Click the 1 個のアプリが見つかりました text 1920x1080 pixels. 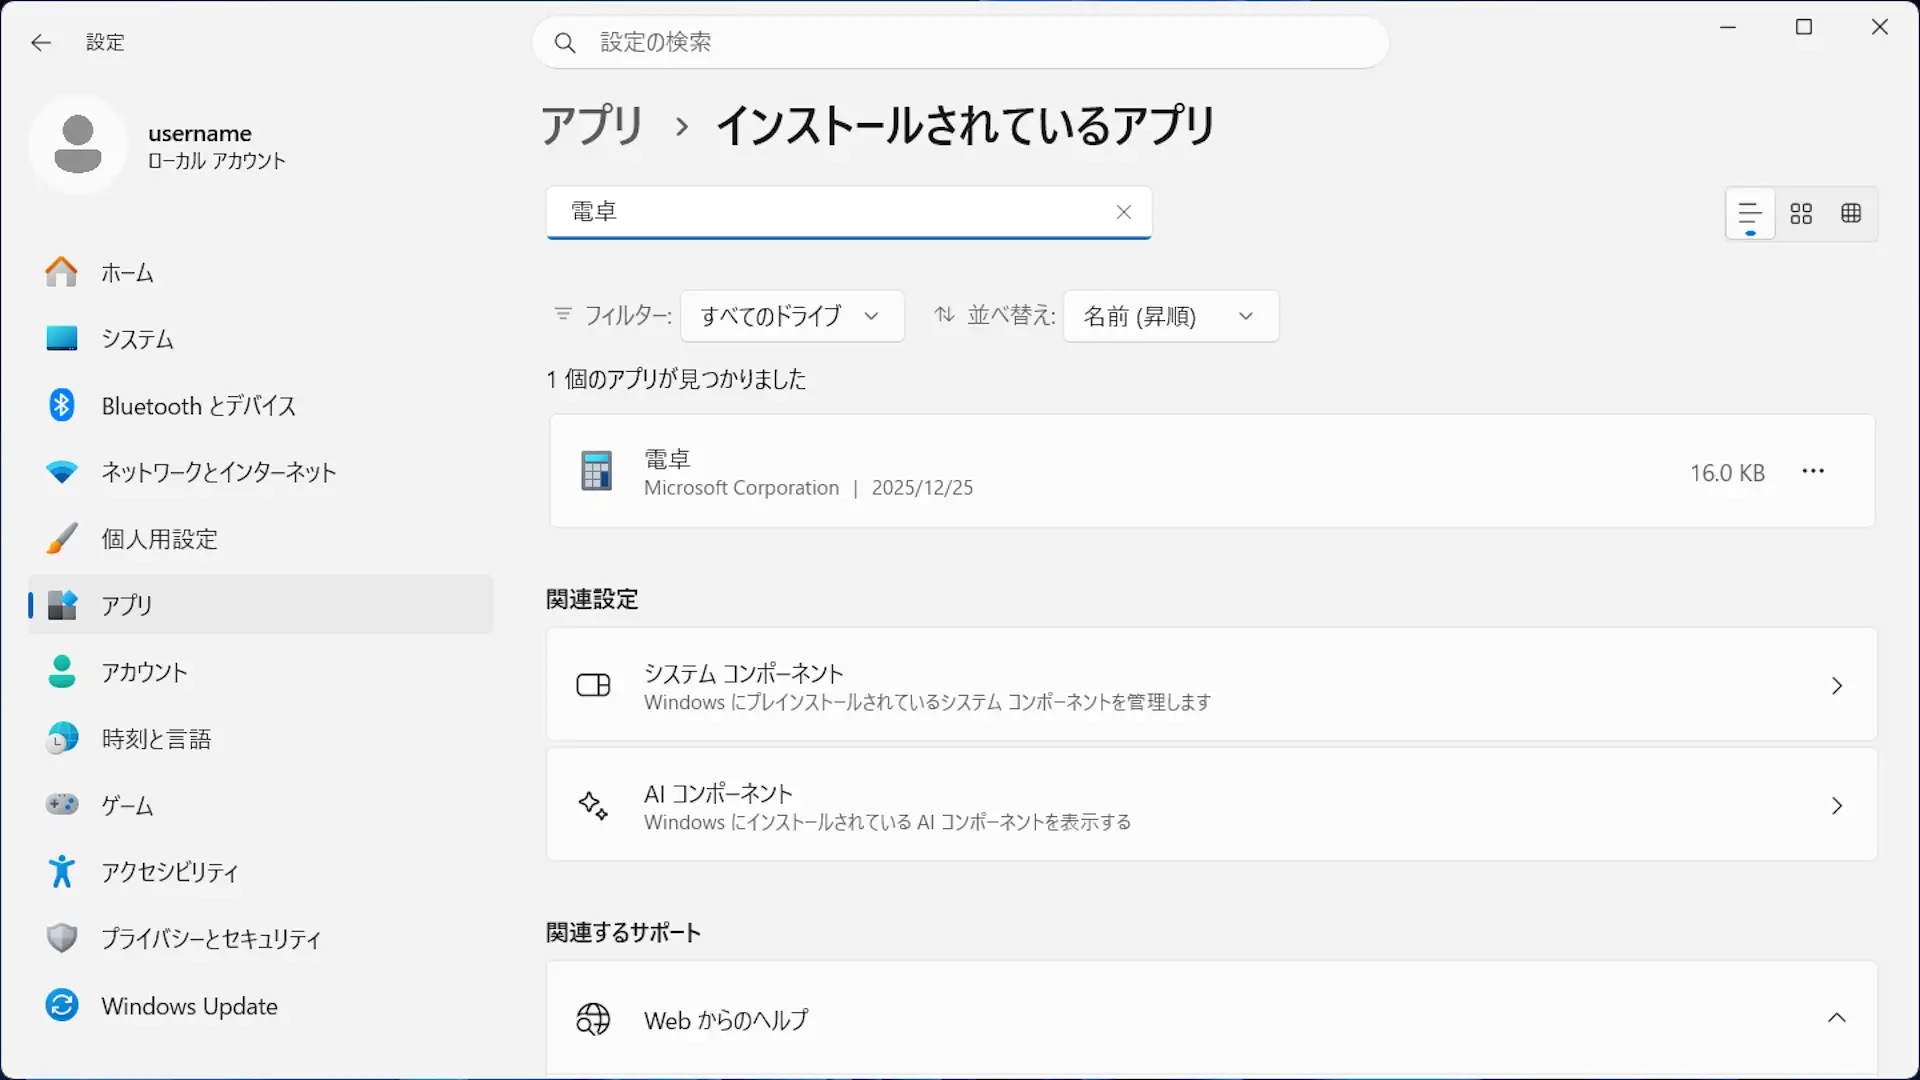[x=676, y=379]
